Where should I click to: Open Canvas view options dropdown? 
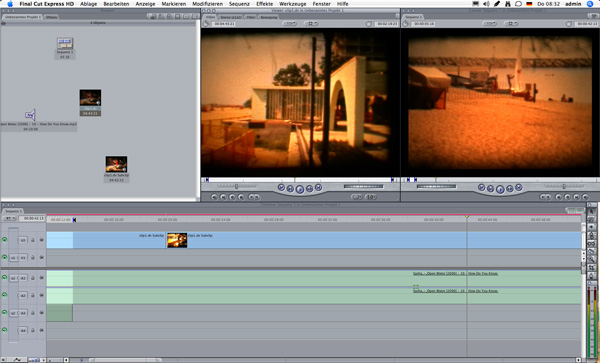tap(510, 24)
